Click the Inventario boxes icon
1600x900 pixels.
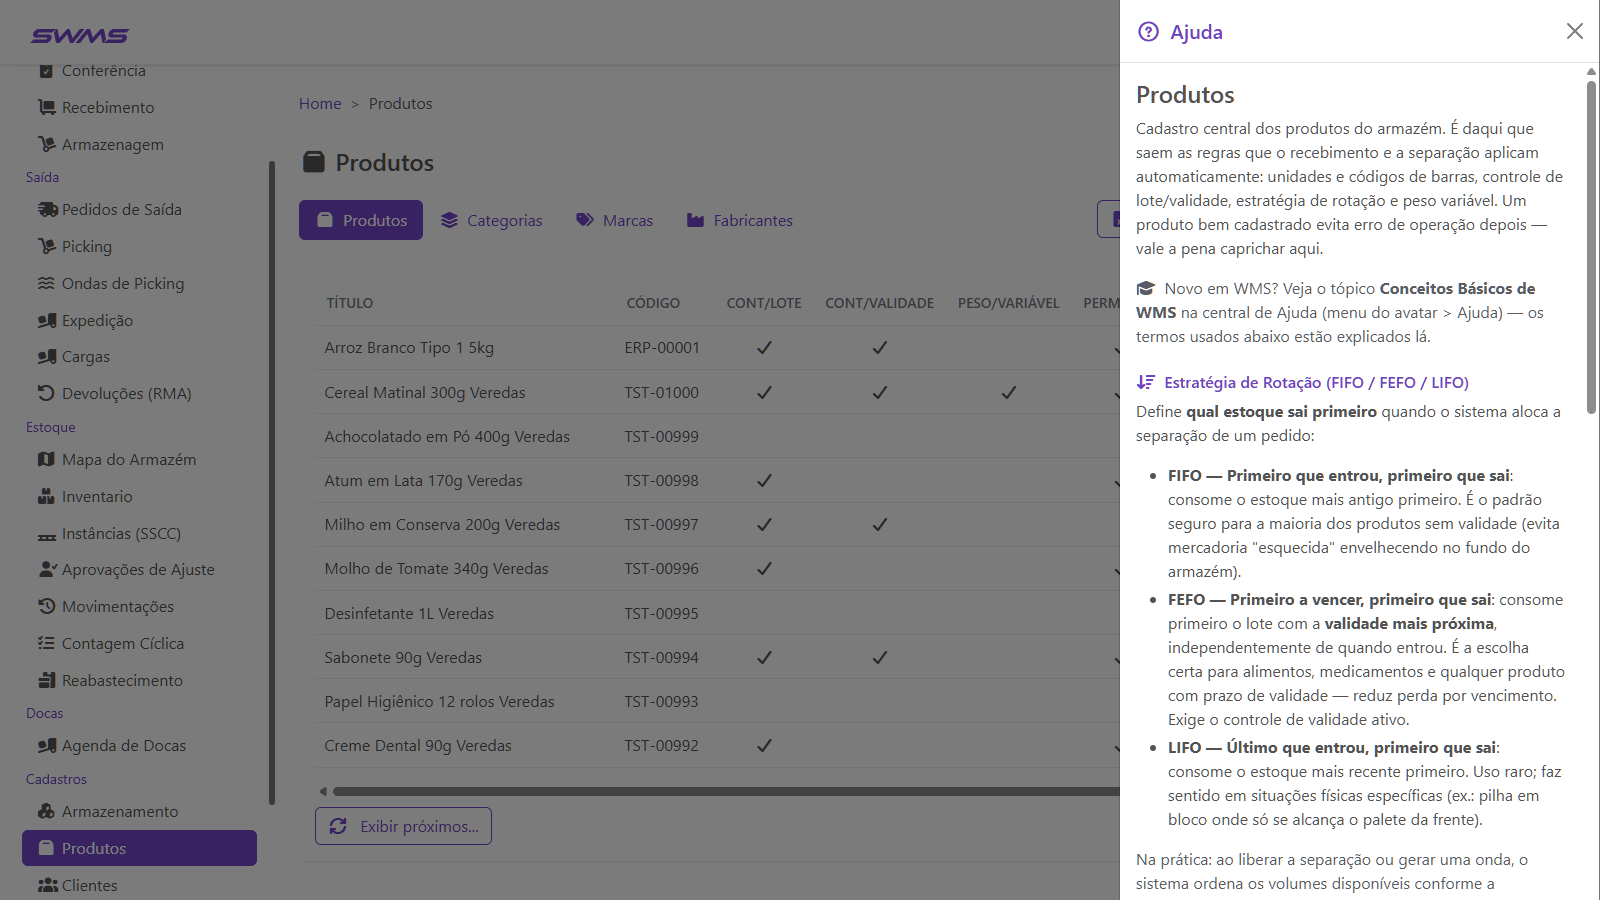47,496
